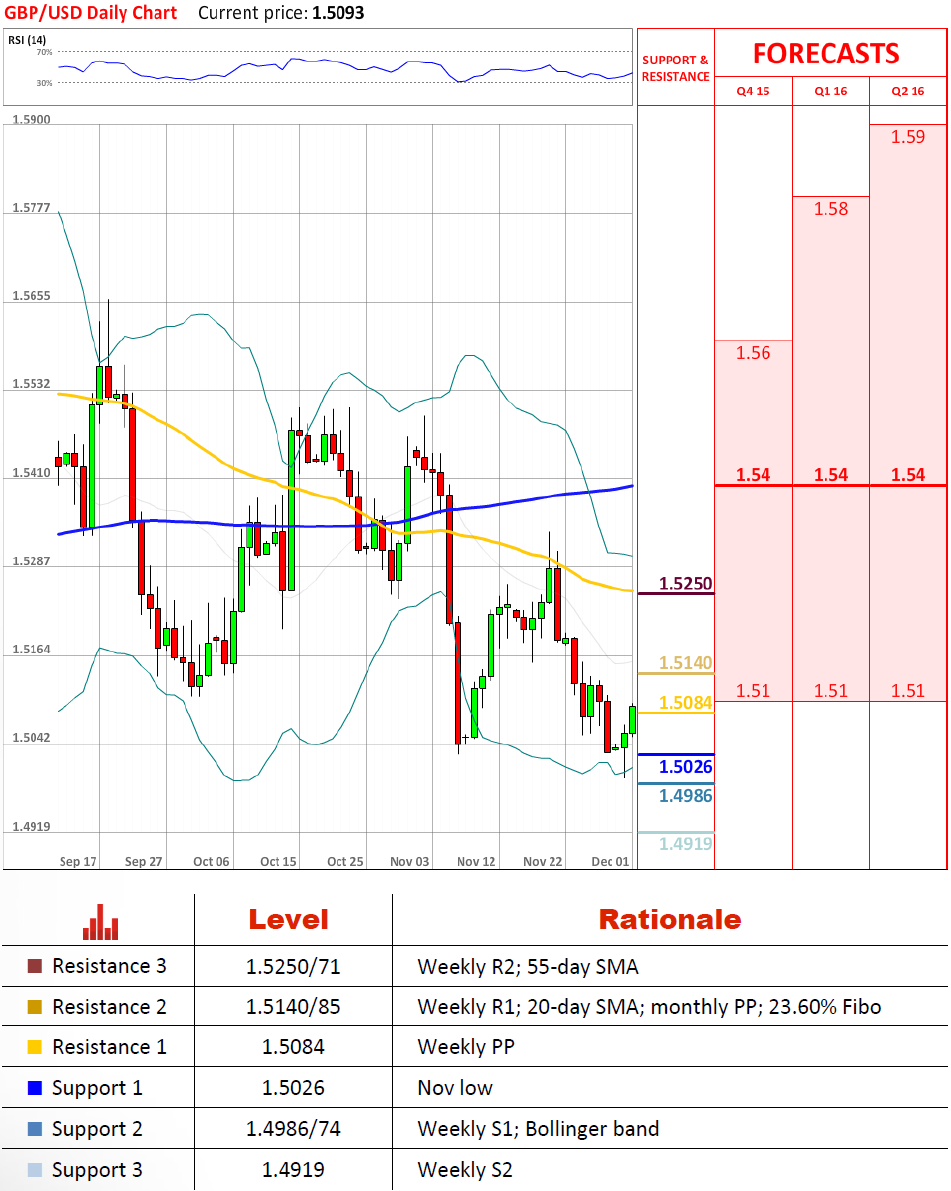Click the RSI 70% threshold label
951x1191 pixels.
44,52
